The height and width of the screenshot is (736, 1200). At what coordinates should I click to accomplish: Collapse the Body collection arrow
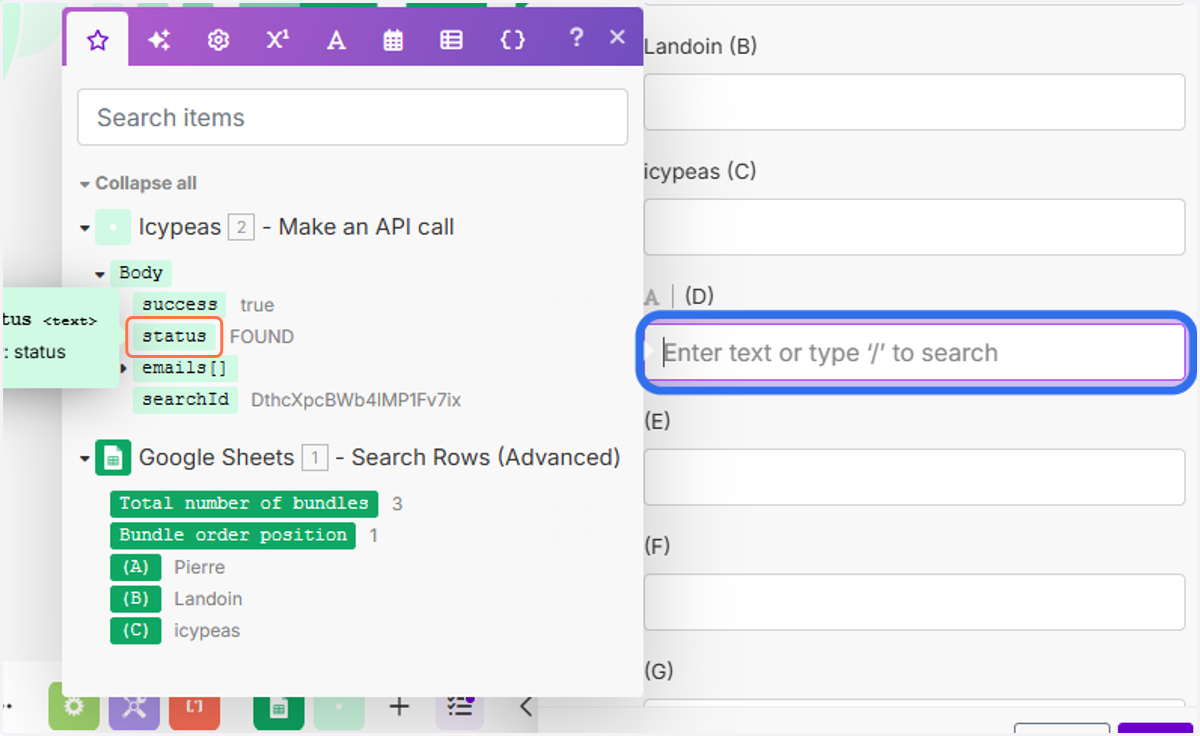pyautogui.click(x=100, y=273)
